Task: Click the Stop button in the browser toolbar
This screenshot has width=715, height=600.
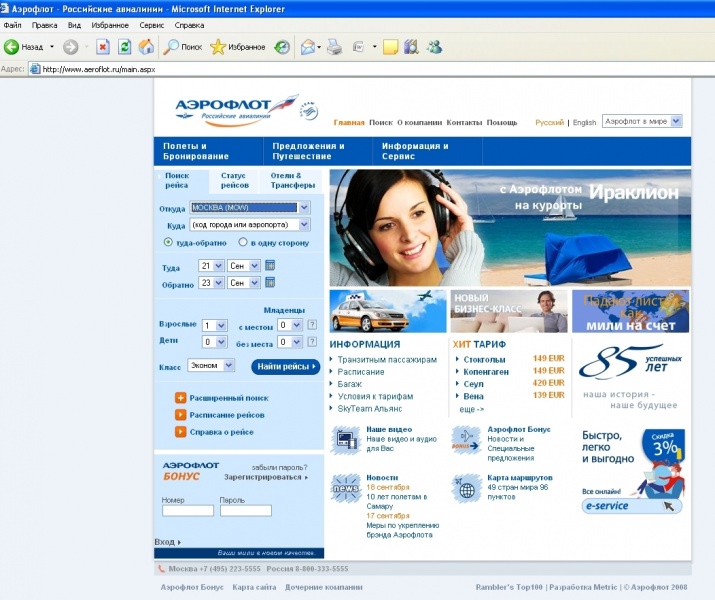Action: (x=102, y=47)
